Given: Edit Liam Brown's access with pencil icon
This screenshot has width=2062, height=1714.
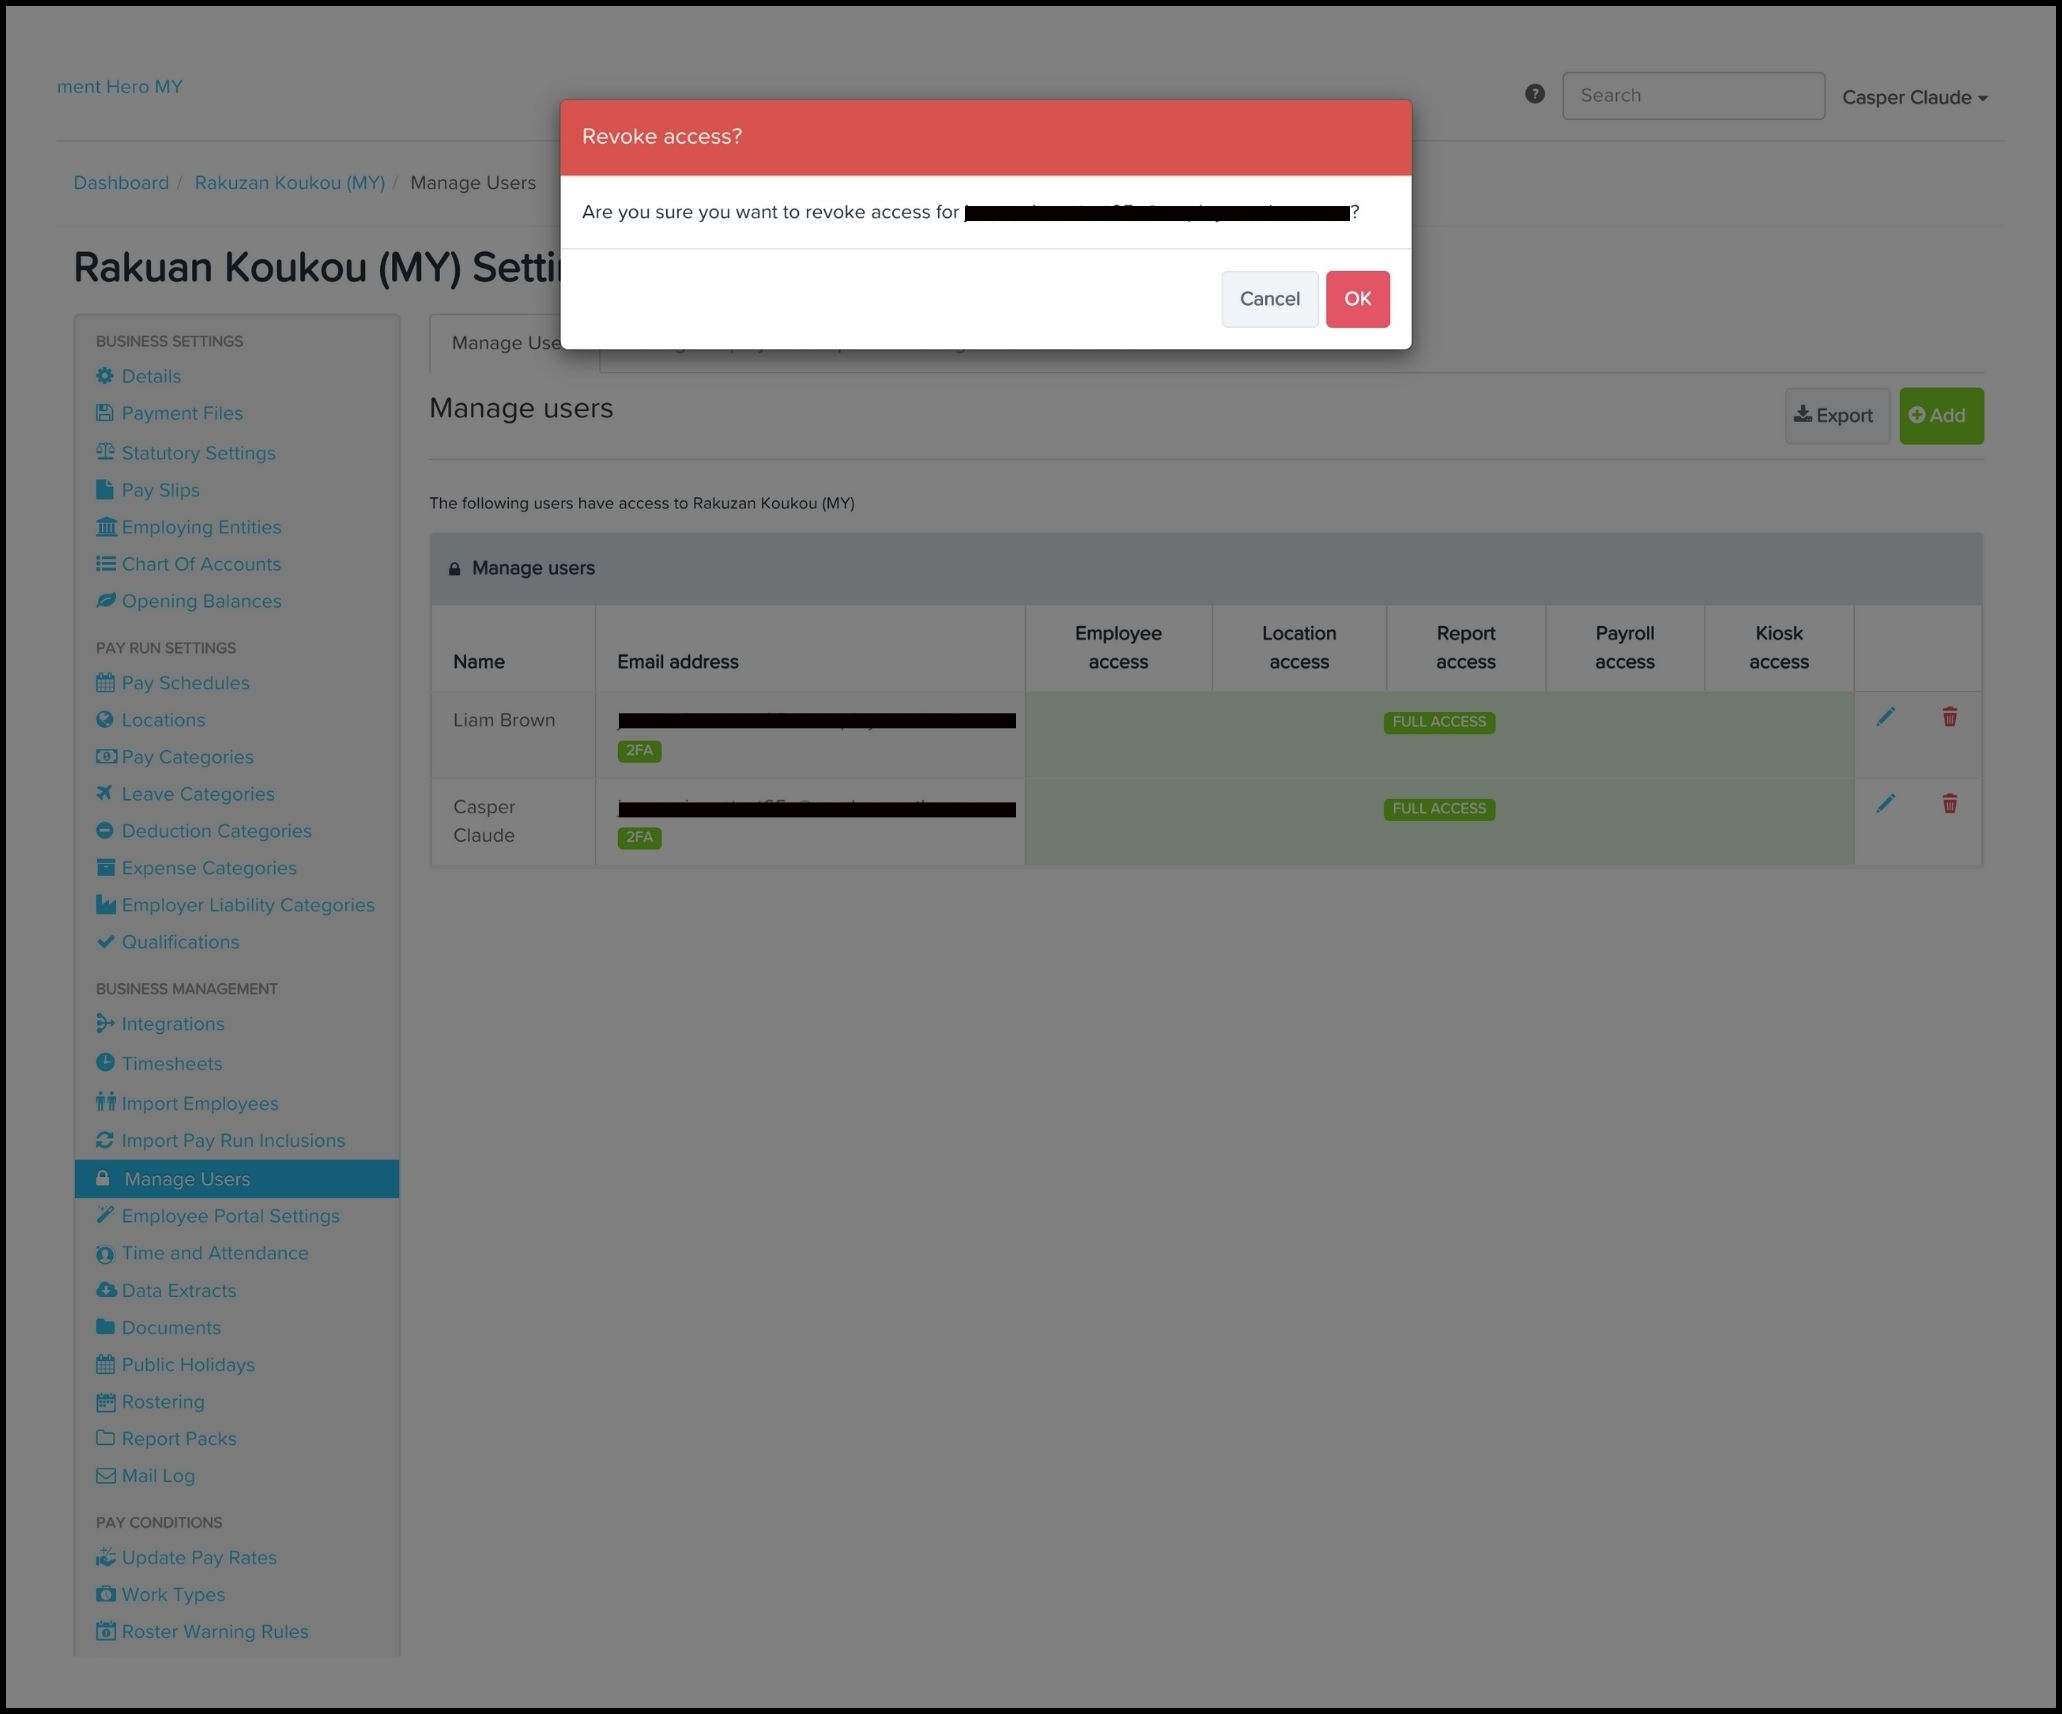Looking at the screenshot, I should [x=1885, y=717].
